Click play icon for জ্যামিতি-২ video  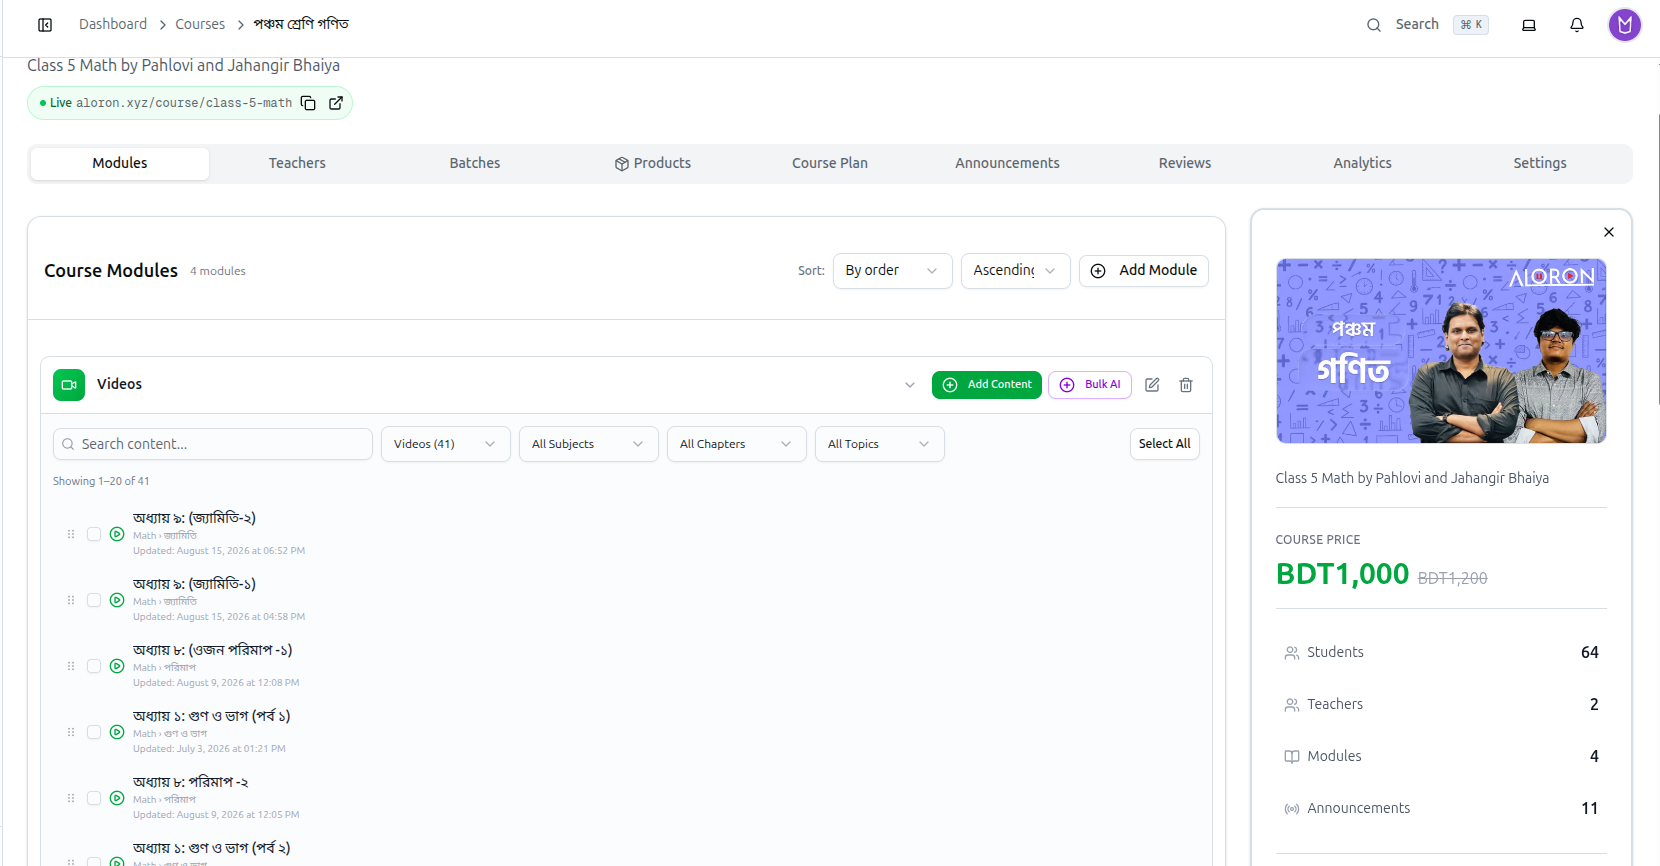pyautogui.click(x=117, y=534)
